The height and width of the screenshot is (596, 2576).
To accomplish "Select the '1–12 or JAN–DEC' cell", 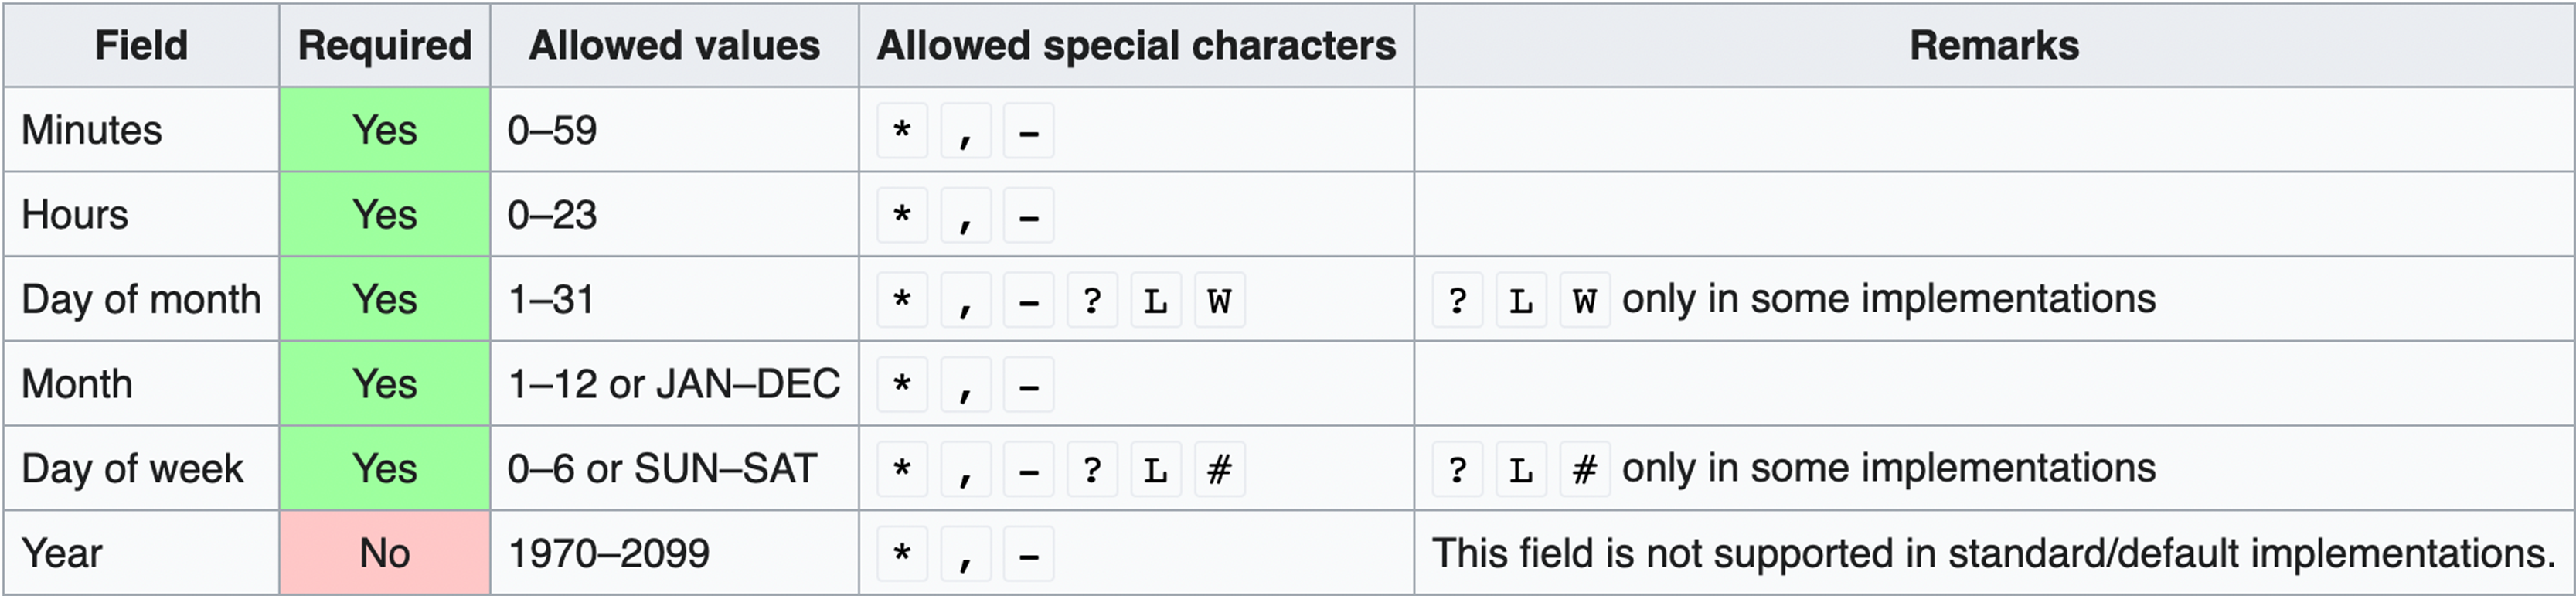I will (674, 384).
